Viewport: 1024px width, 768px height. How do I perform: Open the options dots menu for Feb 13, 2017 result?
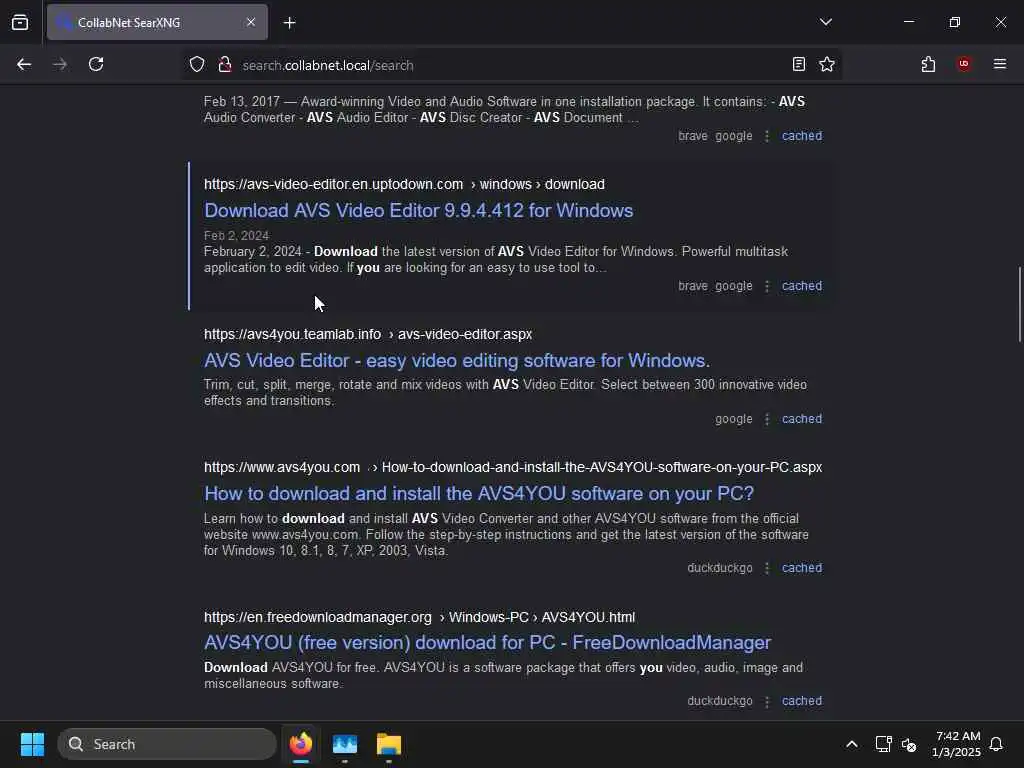pyautogui.click(x=767, y=136)
